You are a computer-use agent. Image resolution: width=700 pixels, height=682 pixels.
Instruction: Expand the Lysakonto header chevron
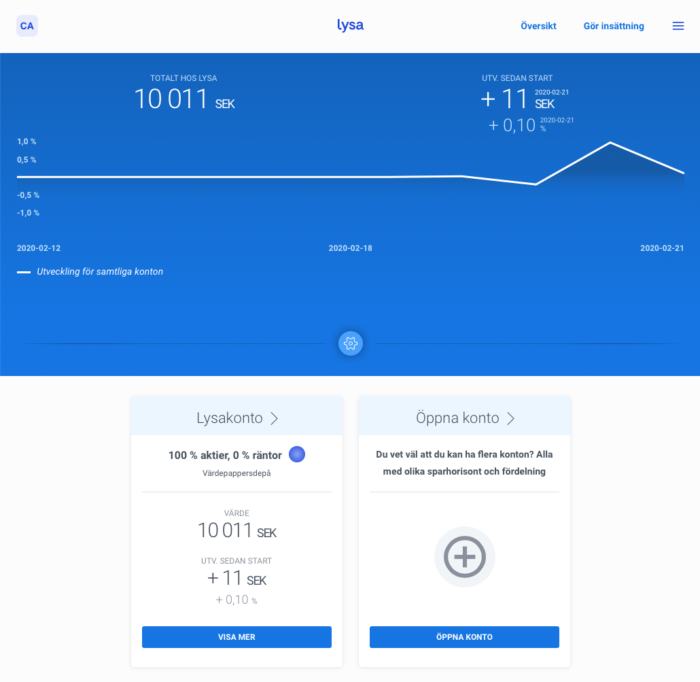(274, 418)
